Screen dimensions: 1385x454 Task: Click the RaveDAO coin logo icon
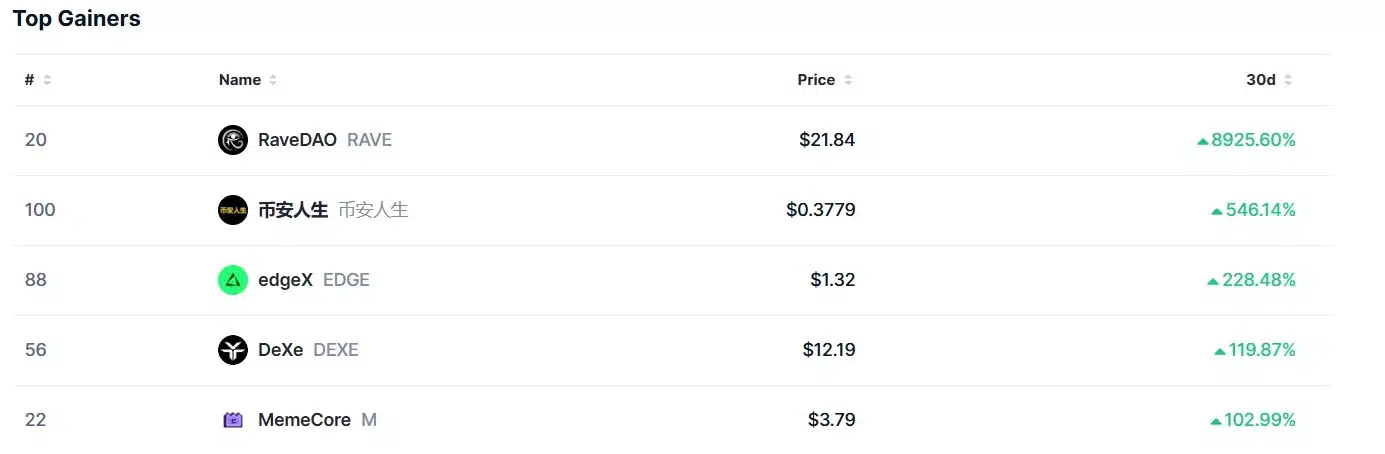(x=232, y=140)
